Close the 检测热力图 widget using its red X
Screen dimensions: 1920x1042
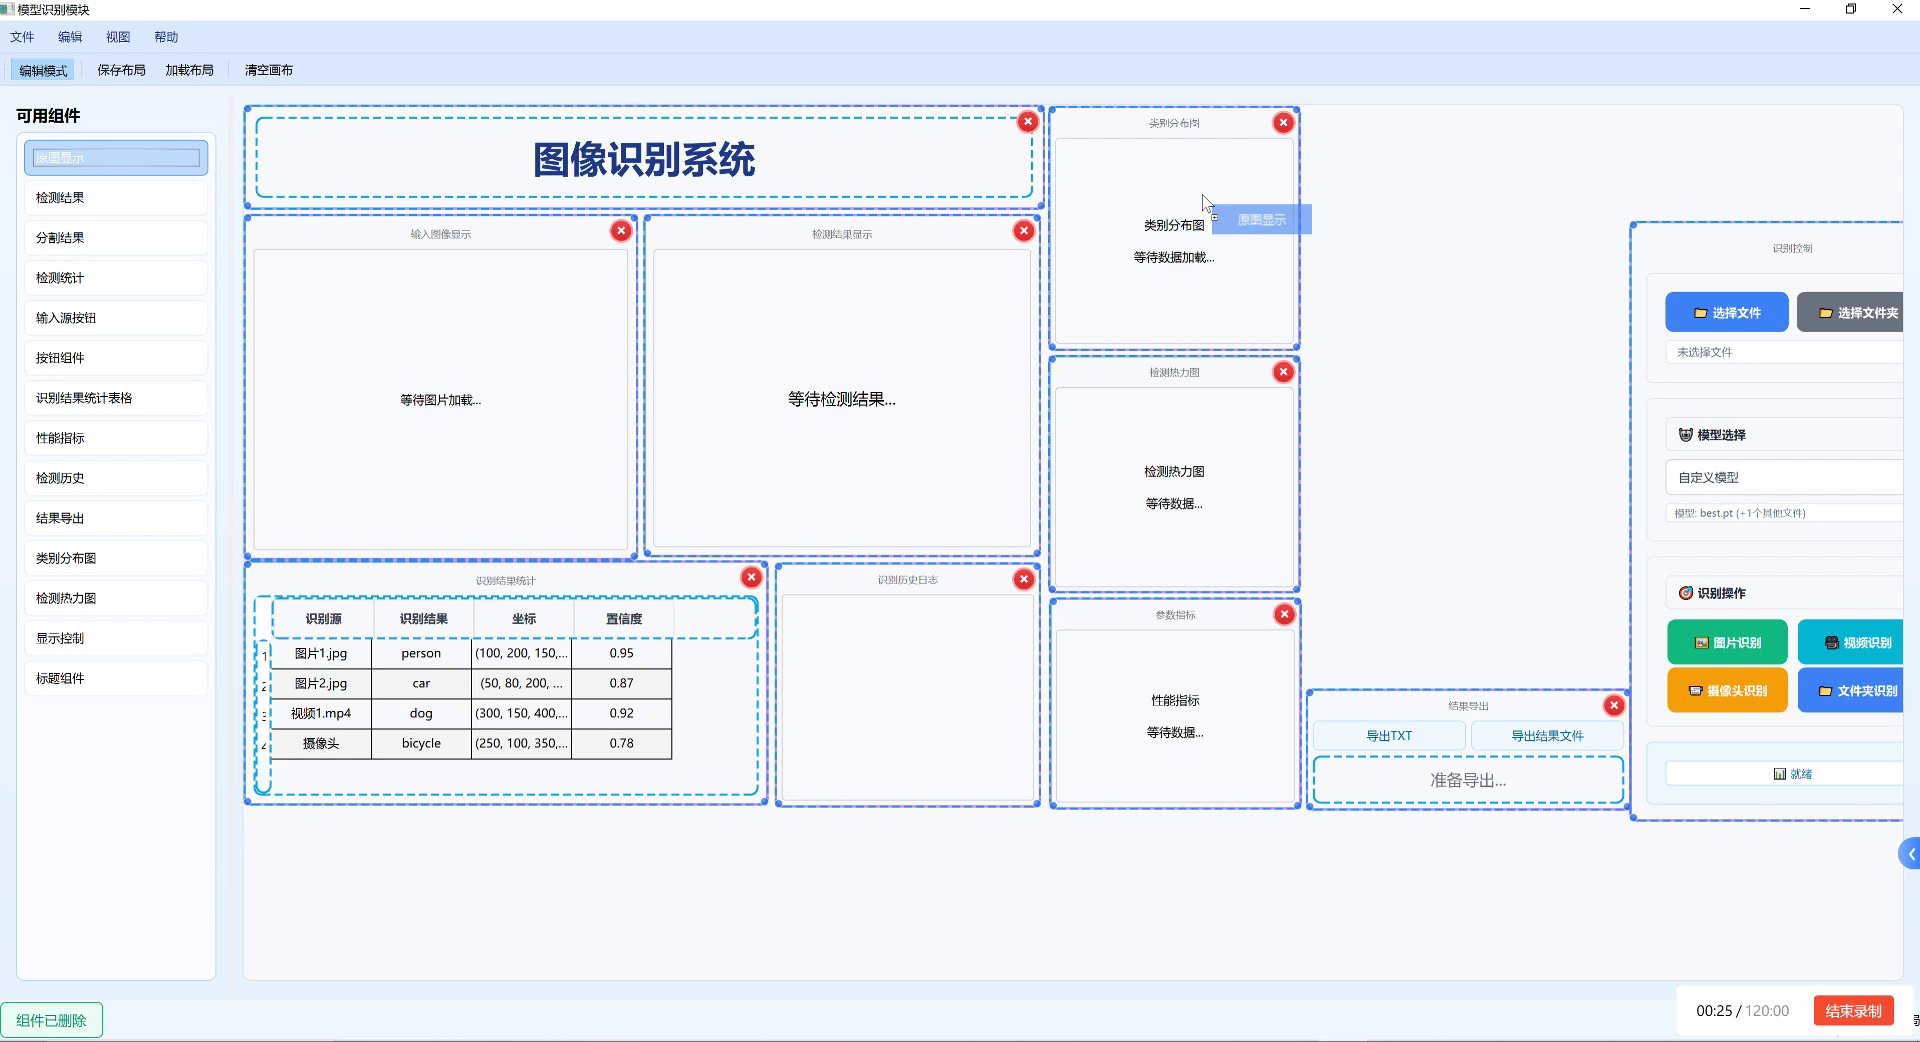[1283, 372]
